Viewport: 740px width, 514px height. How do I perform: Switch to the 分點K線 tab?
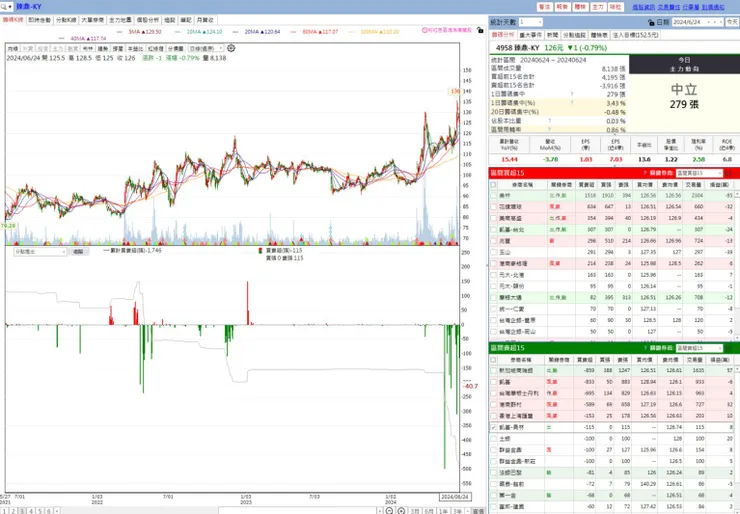click(x=66, y=20)
